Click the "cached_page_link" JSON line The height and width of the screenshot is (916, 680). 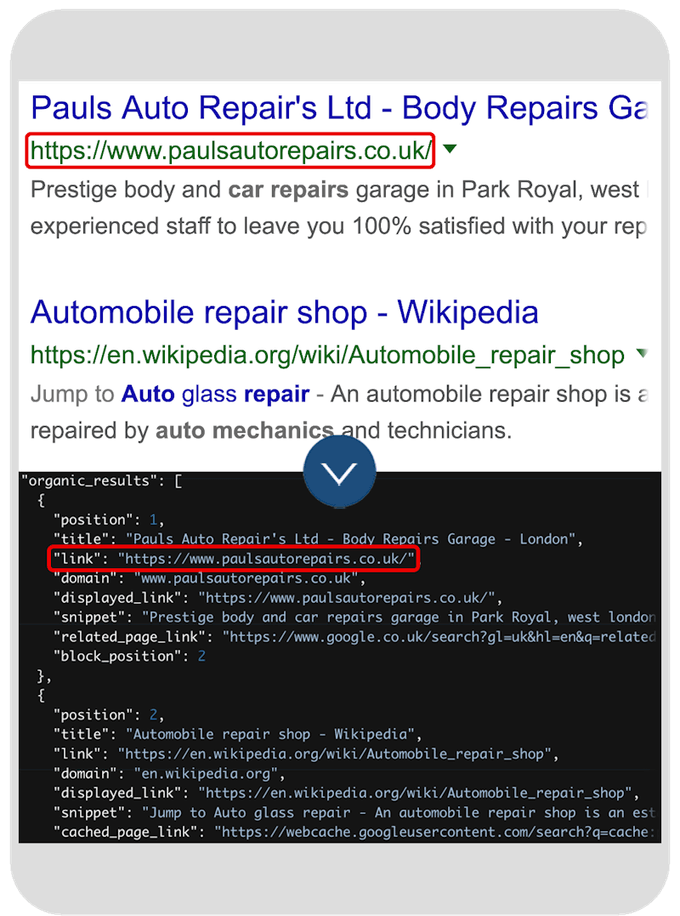[353, 832]
